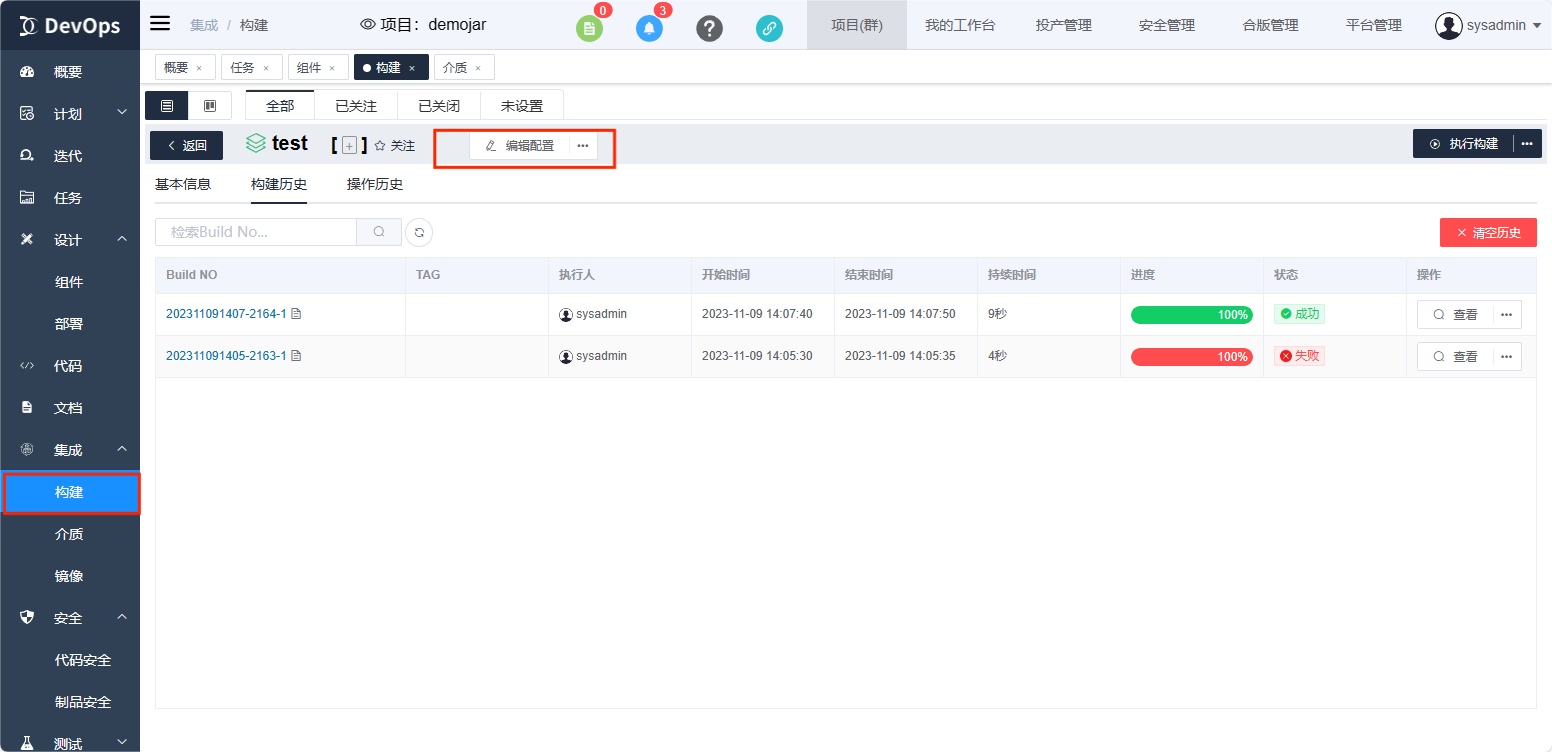Viewport: 1552px width, 752px height.
Task: Switch to the 操作历史 tab
Action: [x=374, y=184]
